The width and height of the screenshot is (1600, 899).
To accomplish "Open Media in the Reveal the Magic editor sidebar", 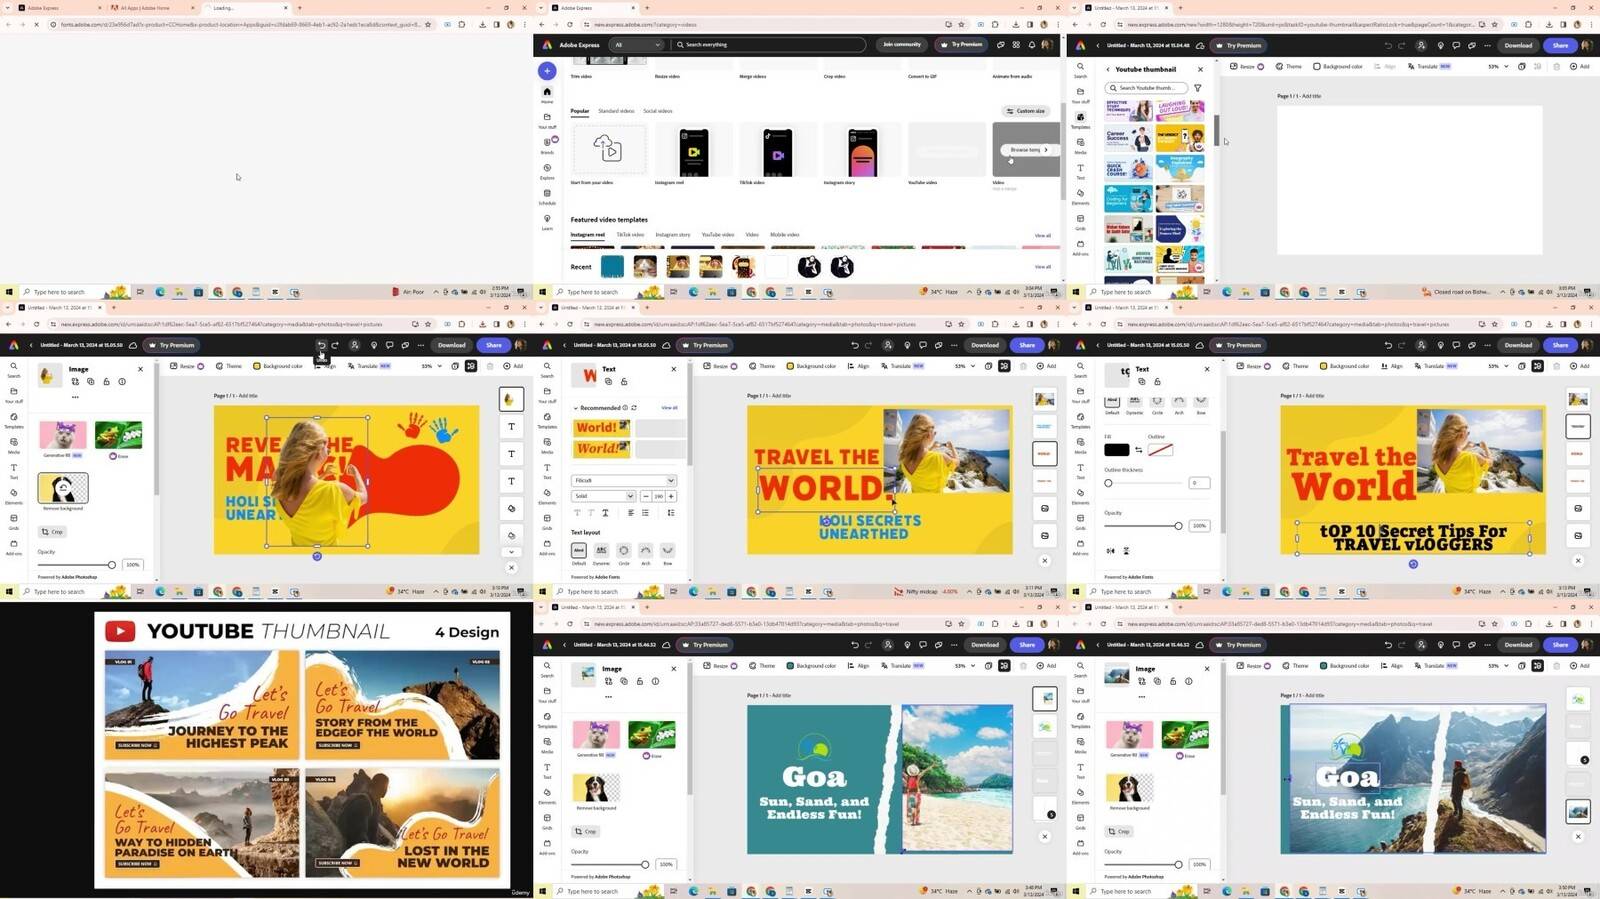I will [14, 445].
